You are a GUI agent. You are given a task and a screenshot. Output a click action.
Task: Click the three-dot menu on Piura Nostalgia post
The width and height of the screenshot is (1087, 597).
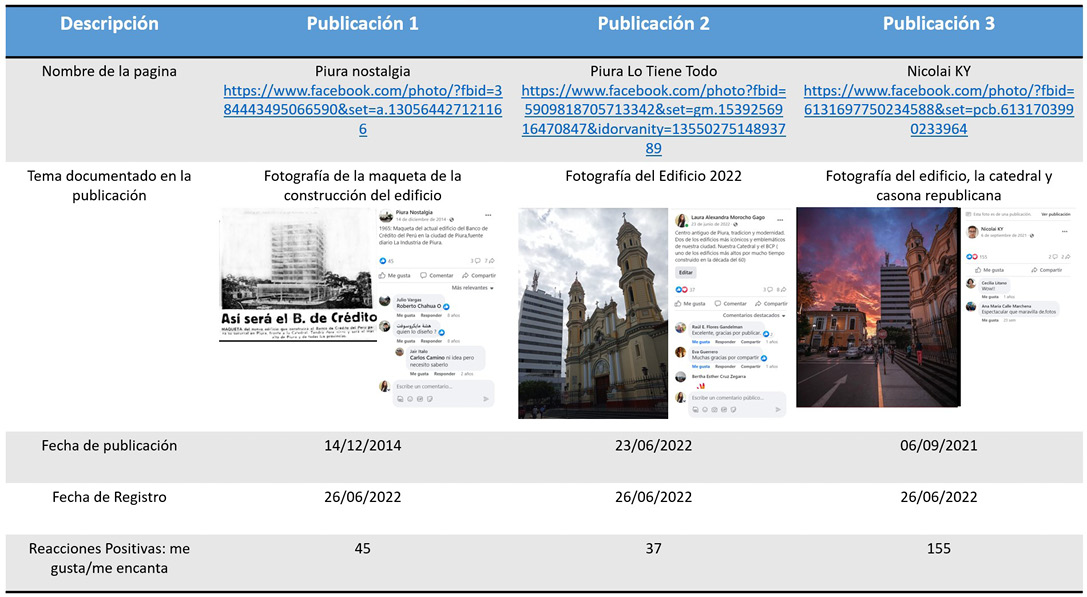488,215
